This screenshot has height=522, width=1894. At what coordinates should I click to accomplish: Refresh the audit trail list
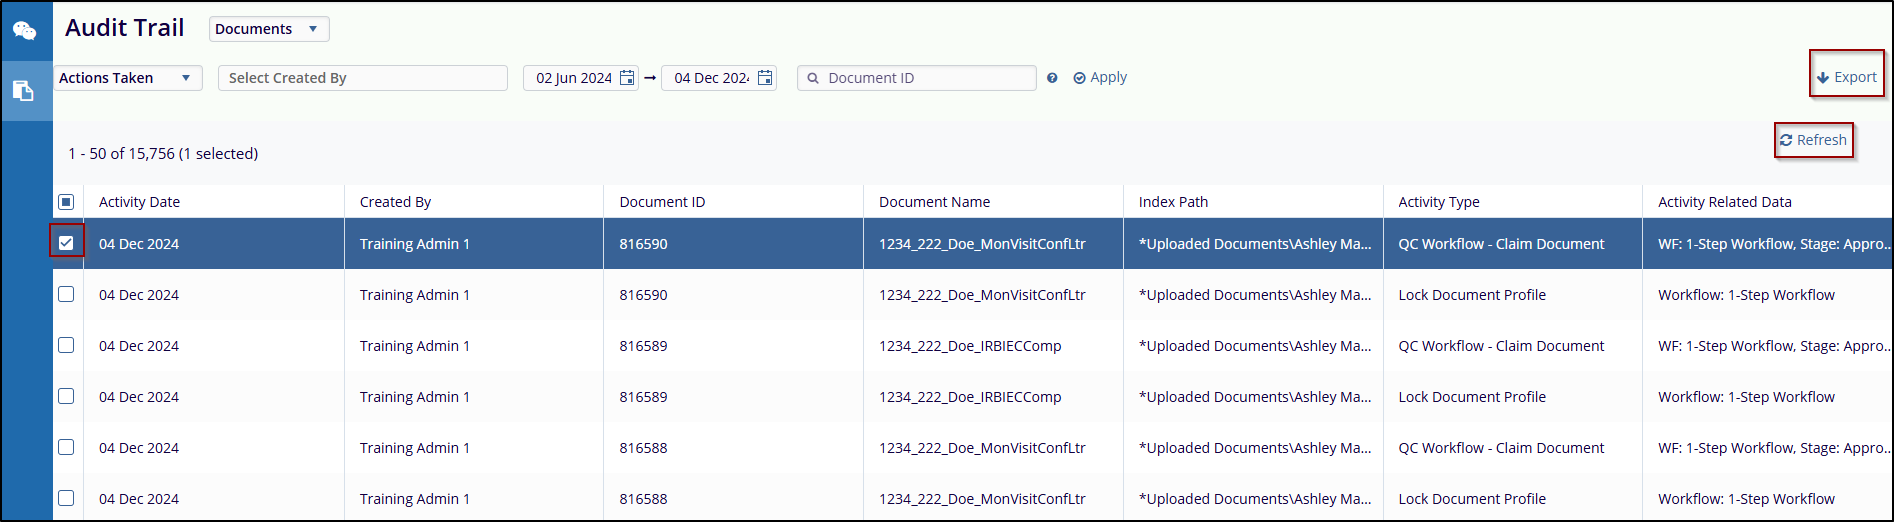pos(1813,140)
